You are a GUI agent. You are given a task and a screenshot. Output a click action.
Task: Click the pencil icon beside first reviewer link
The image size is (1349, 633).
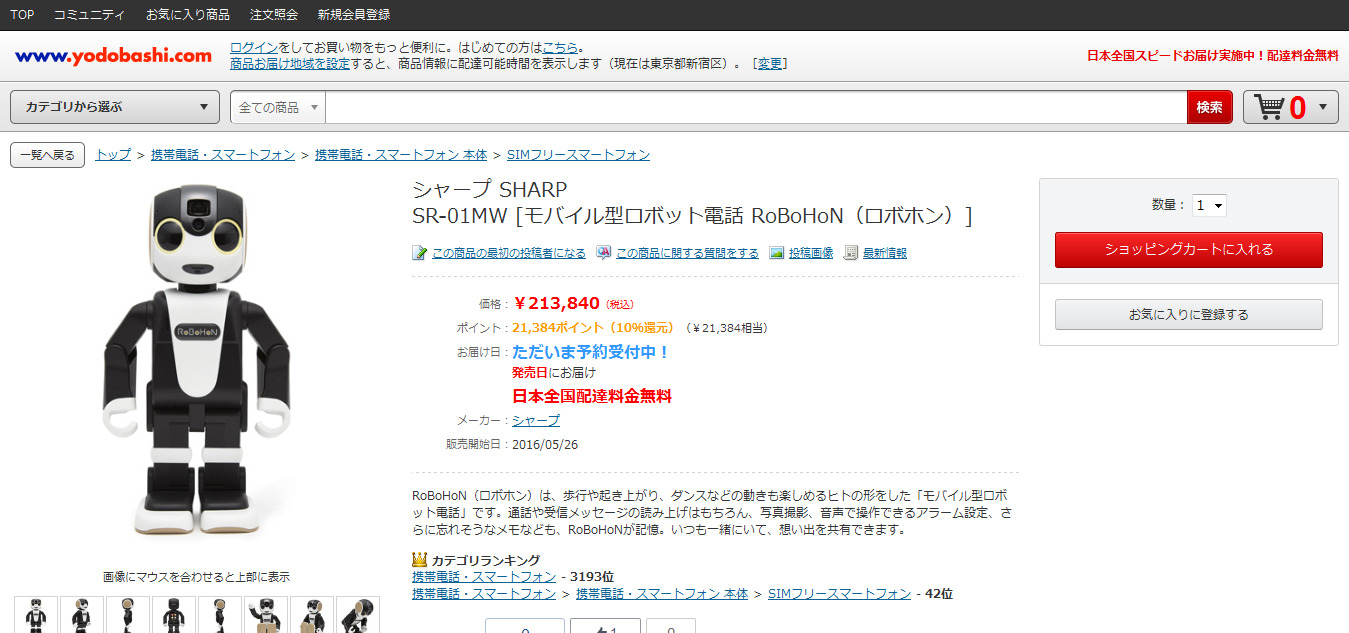coord(420,253)
